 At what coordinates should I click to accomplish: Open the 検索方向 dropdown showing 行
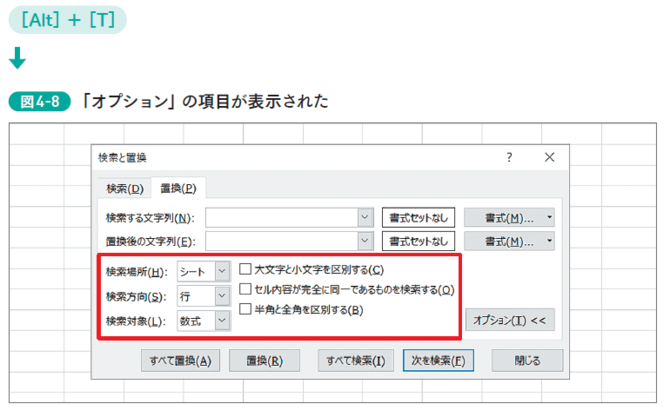222,296
